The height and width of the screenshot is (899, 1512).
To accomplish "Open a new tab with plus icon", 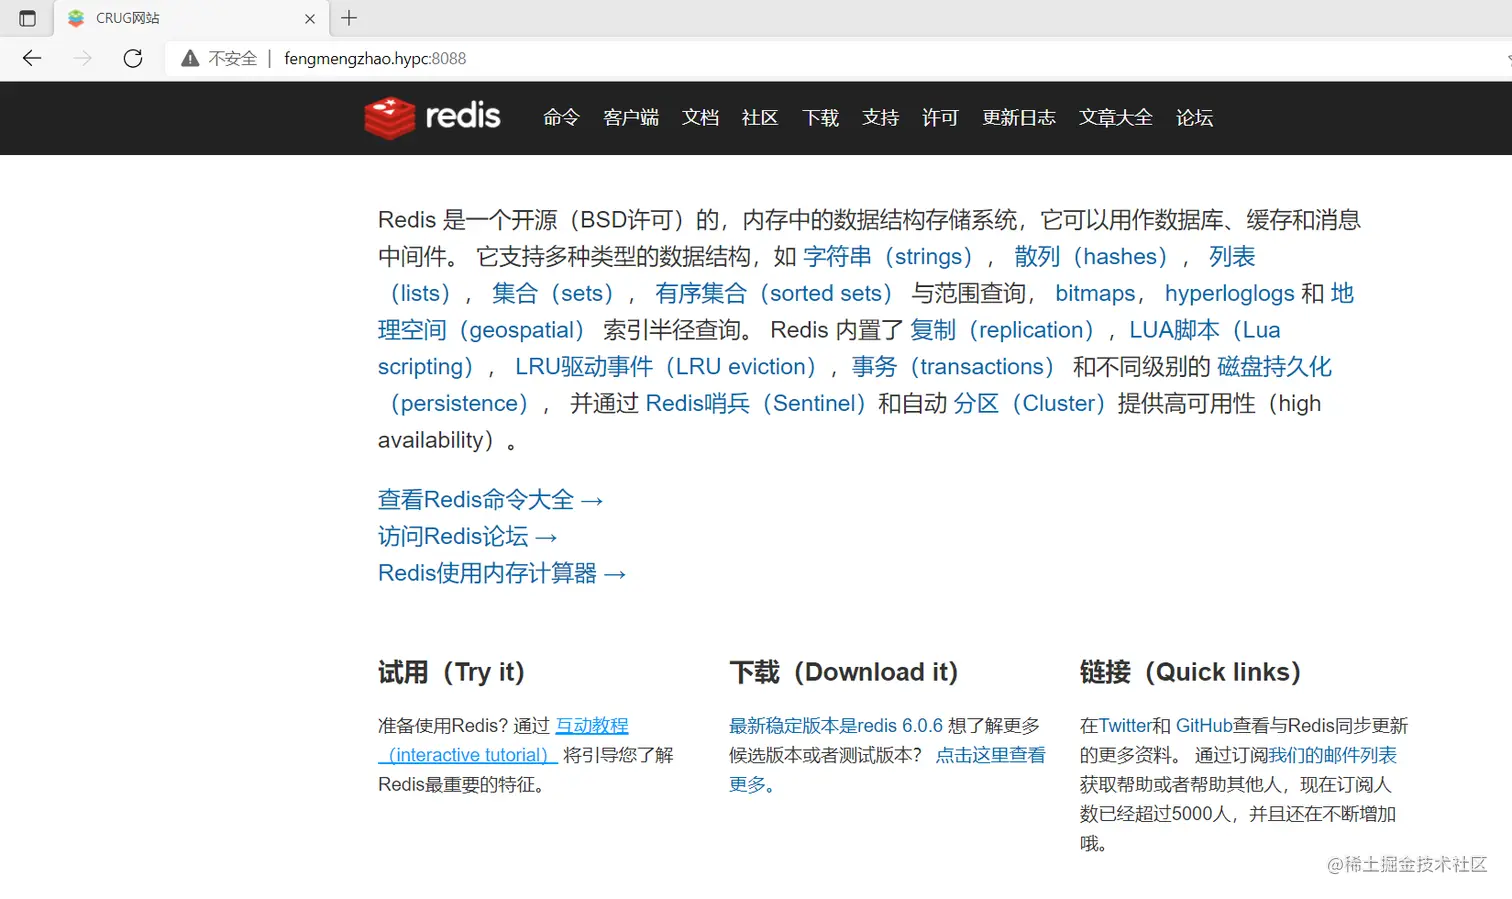I will coord(349,18).
